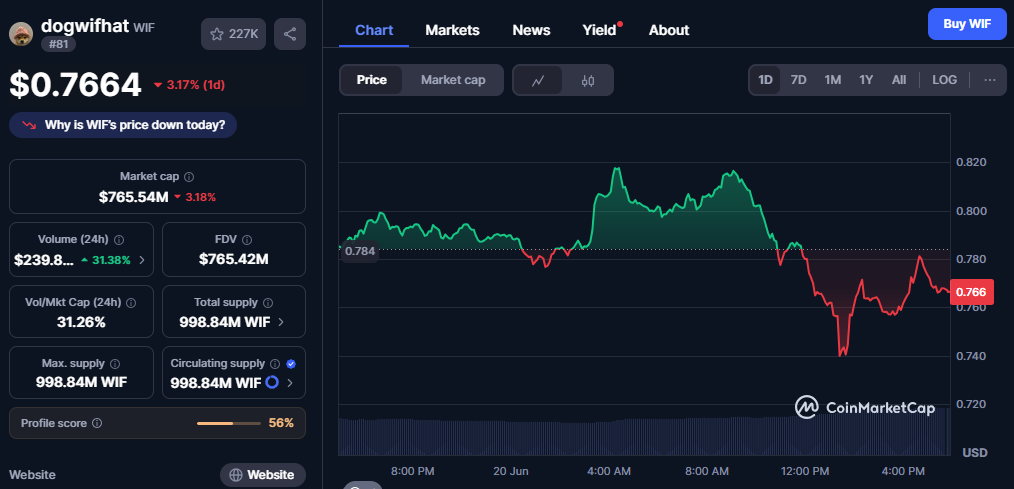Open chart more options ellipsis
Screen dimensions: 1014x489
989,80
